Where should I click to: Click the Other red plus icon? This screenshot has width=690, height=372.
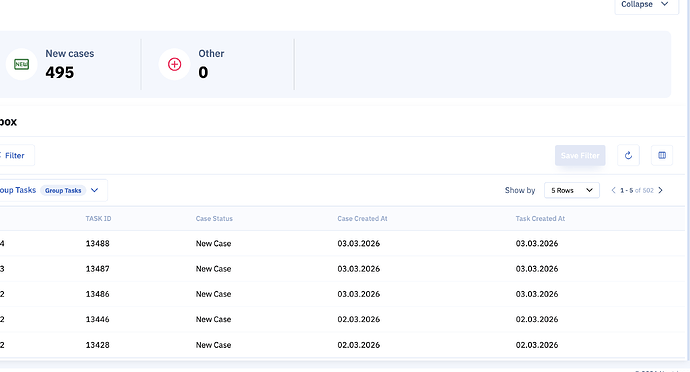175,64
